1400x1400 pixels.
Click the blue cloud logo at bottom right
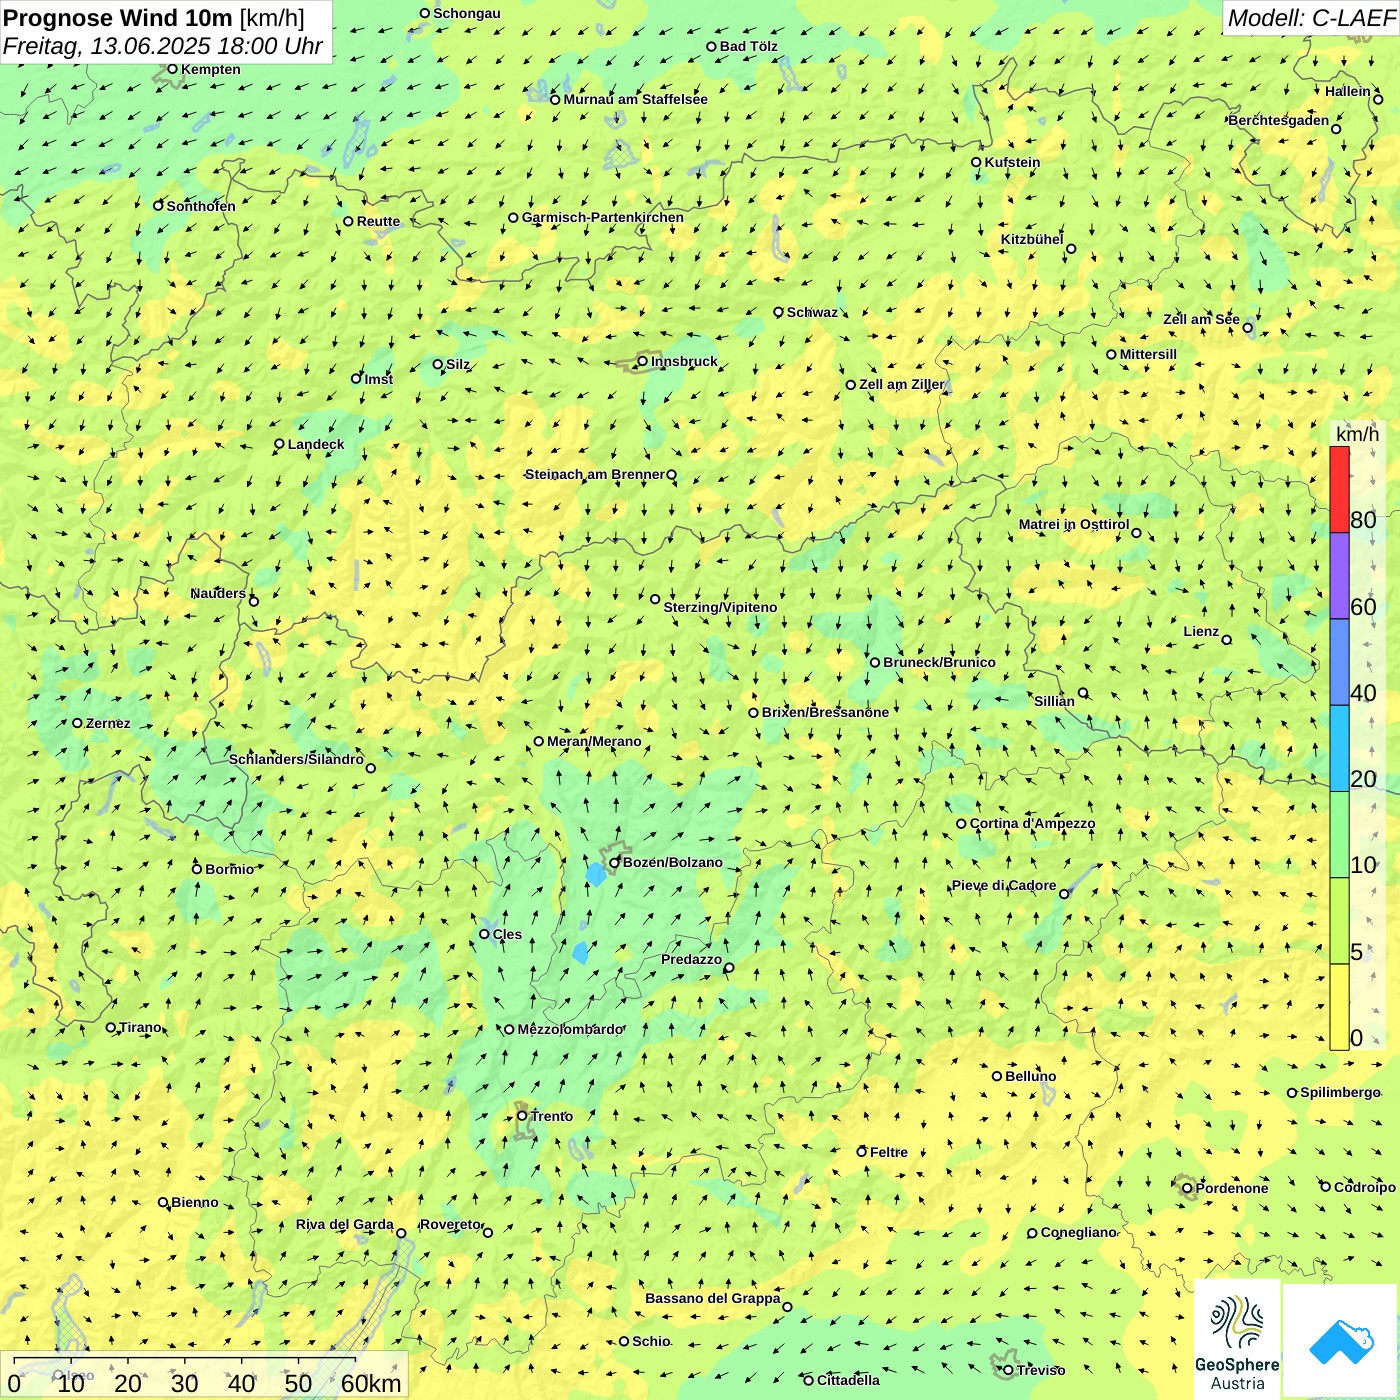(1340, 1341)
